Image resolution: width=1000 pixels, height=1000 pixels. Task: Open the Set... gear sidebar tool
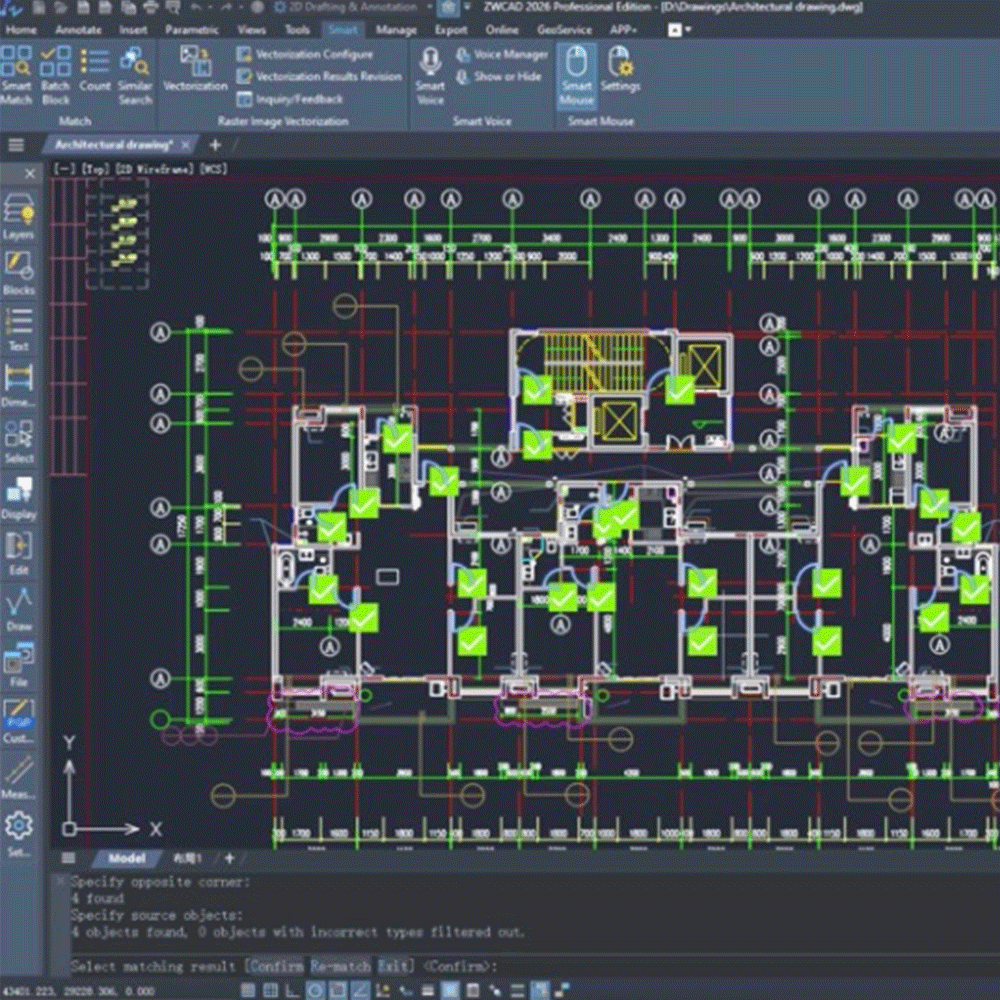click(x=18, y=833)
